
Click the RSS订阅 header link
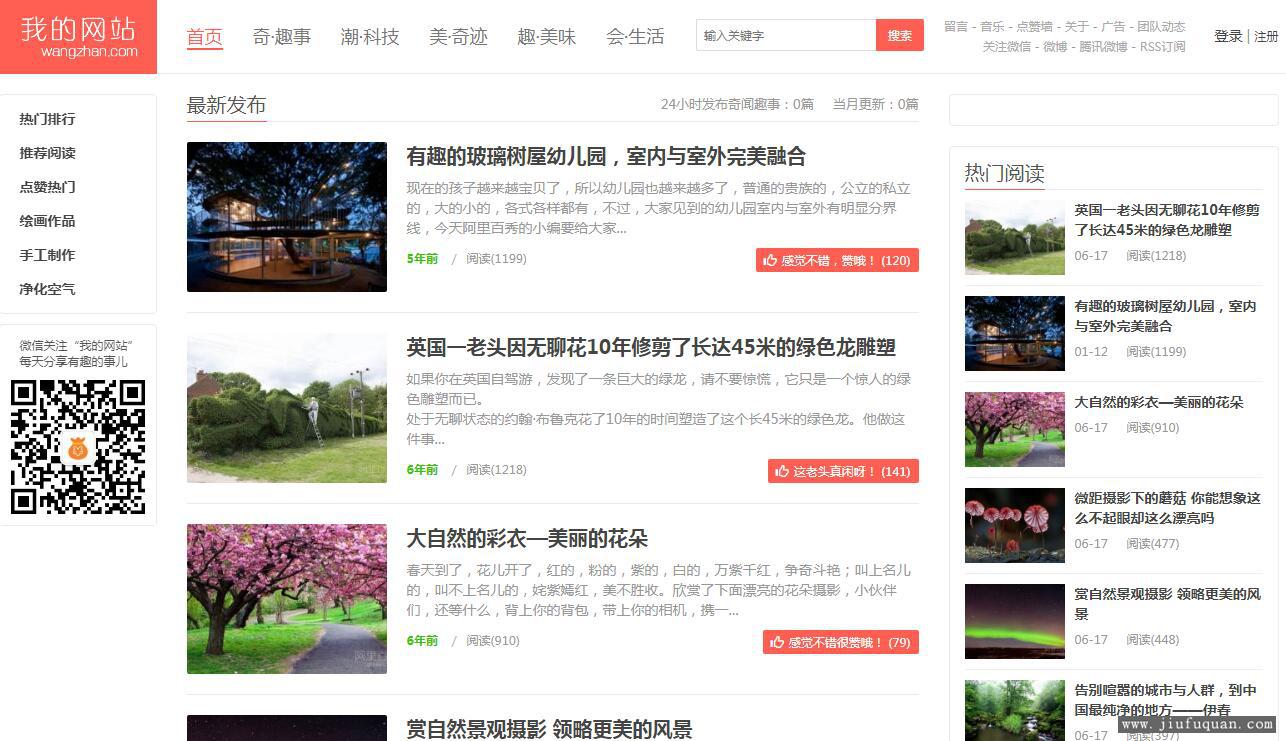[1163, 47]
